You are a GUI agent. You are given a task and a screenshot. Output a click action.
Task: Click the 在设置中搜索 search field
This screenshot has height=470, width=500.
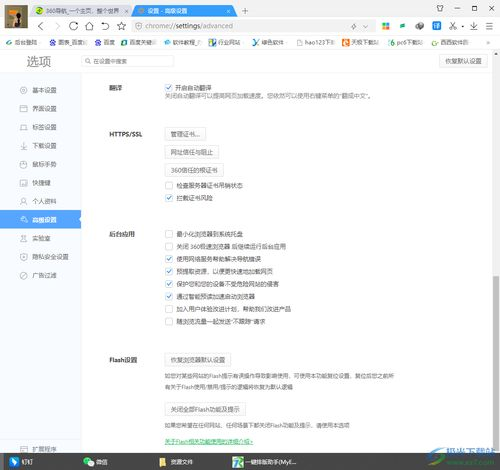pyautogui.click(x=127, y=61)
